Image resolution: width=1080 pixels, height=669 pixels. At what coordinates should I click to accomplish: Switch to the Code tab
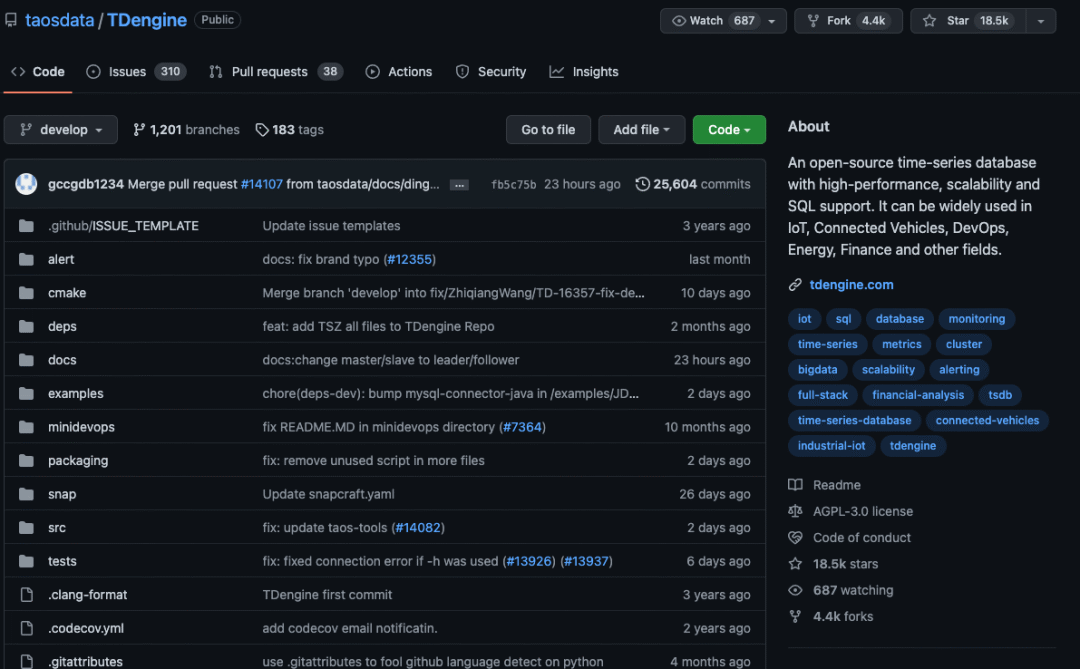point(38,72)
